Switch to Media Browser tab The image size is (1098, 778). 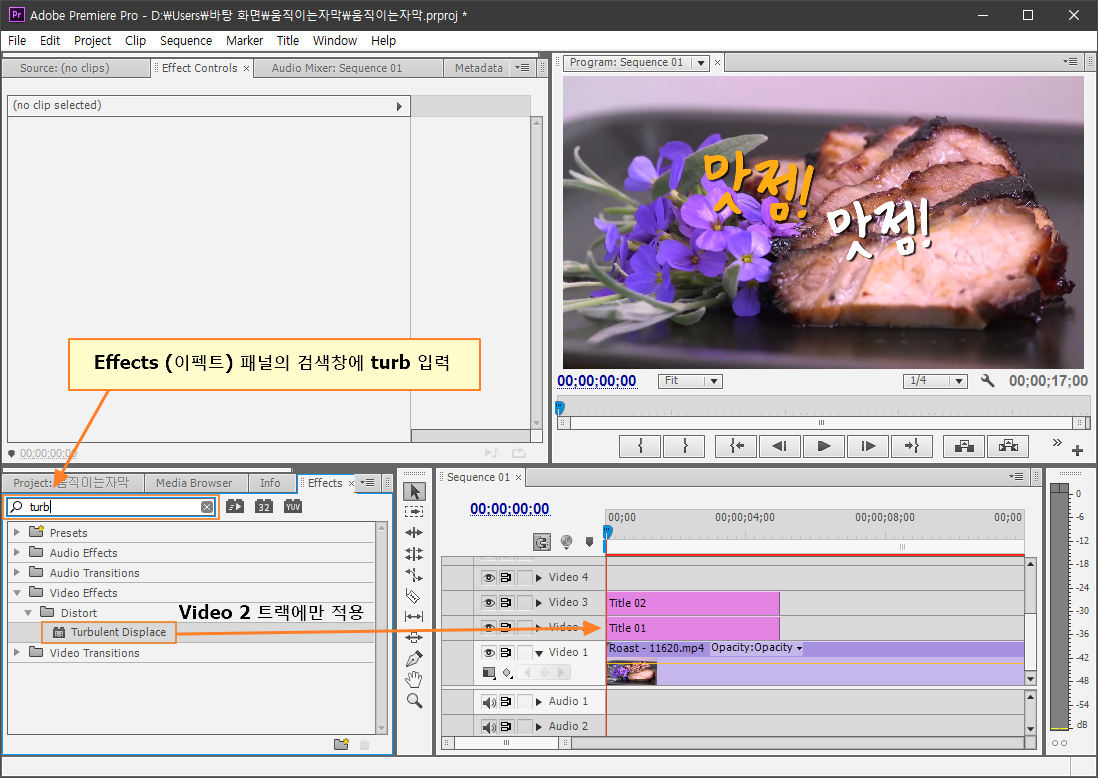click(194, 482)
